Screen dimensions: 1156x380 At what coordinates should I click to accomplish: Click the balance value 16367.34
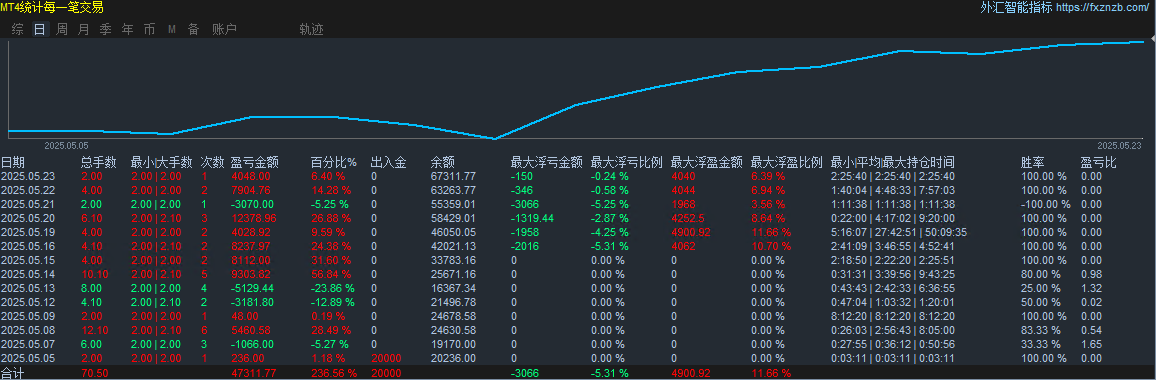[x=453, y=288]
